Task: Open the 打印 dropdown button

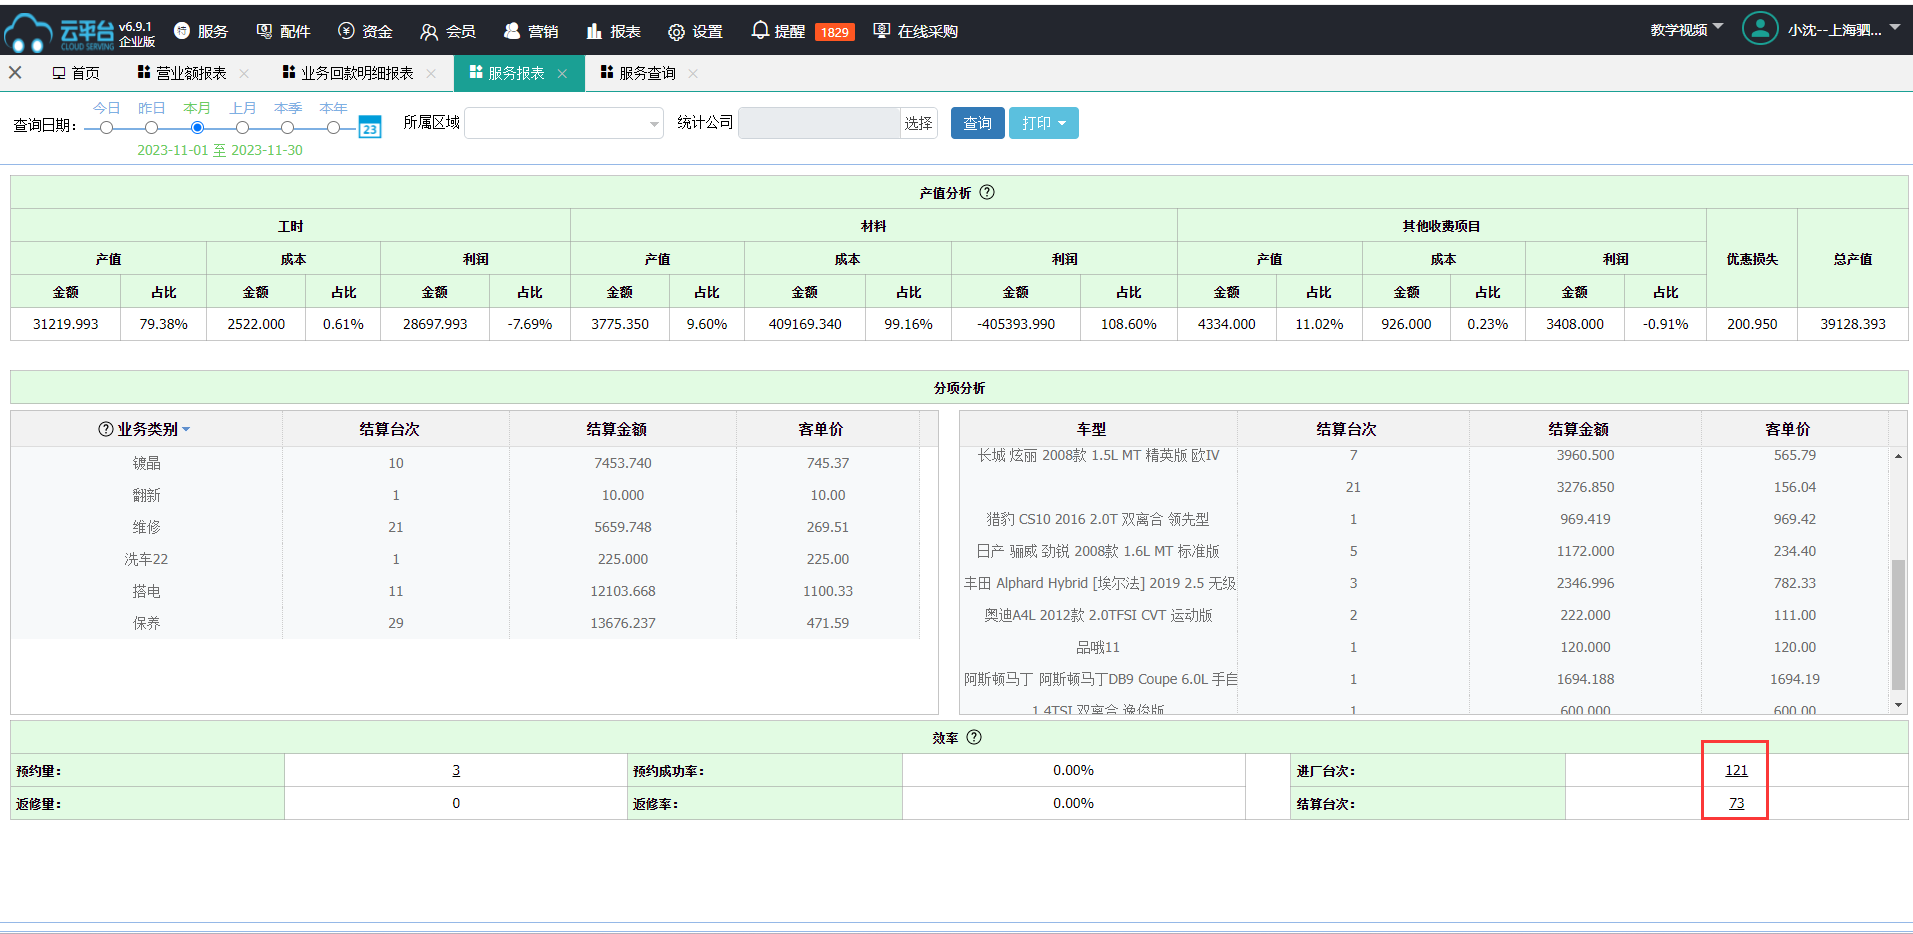Action: pos(1043,123)
